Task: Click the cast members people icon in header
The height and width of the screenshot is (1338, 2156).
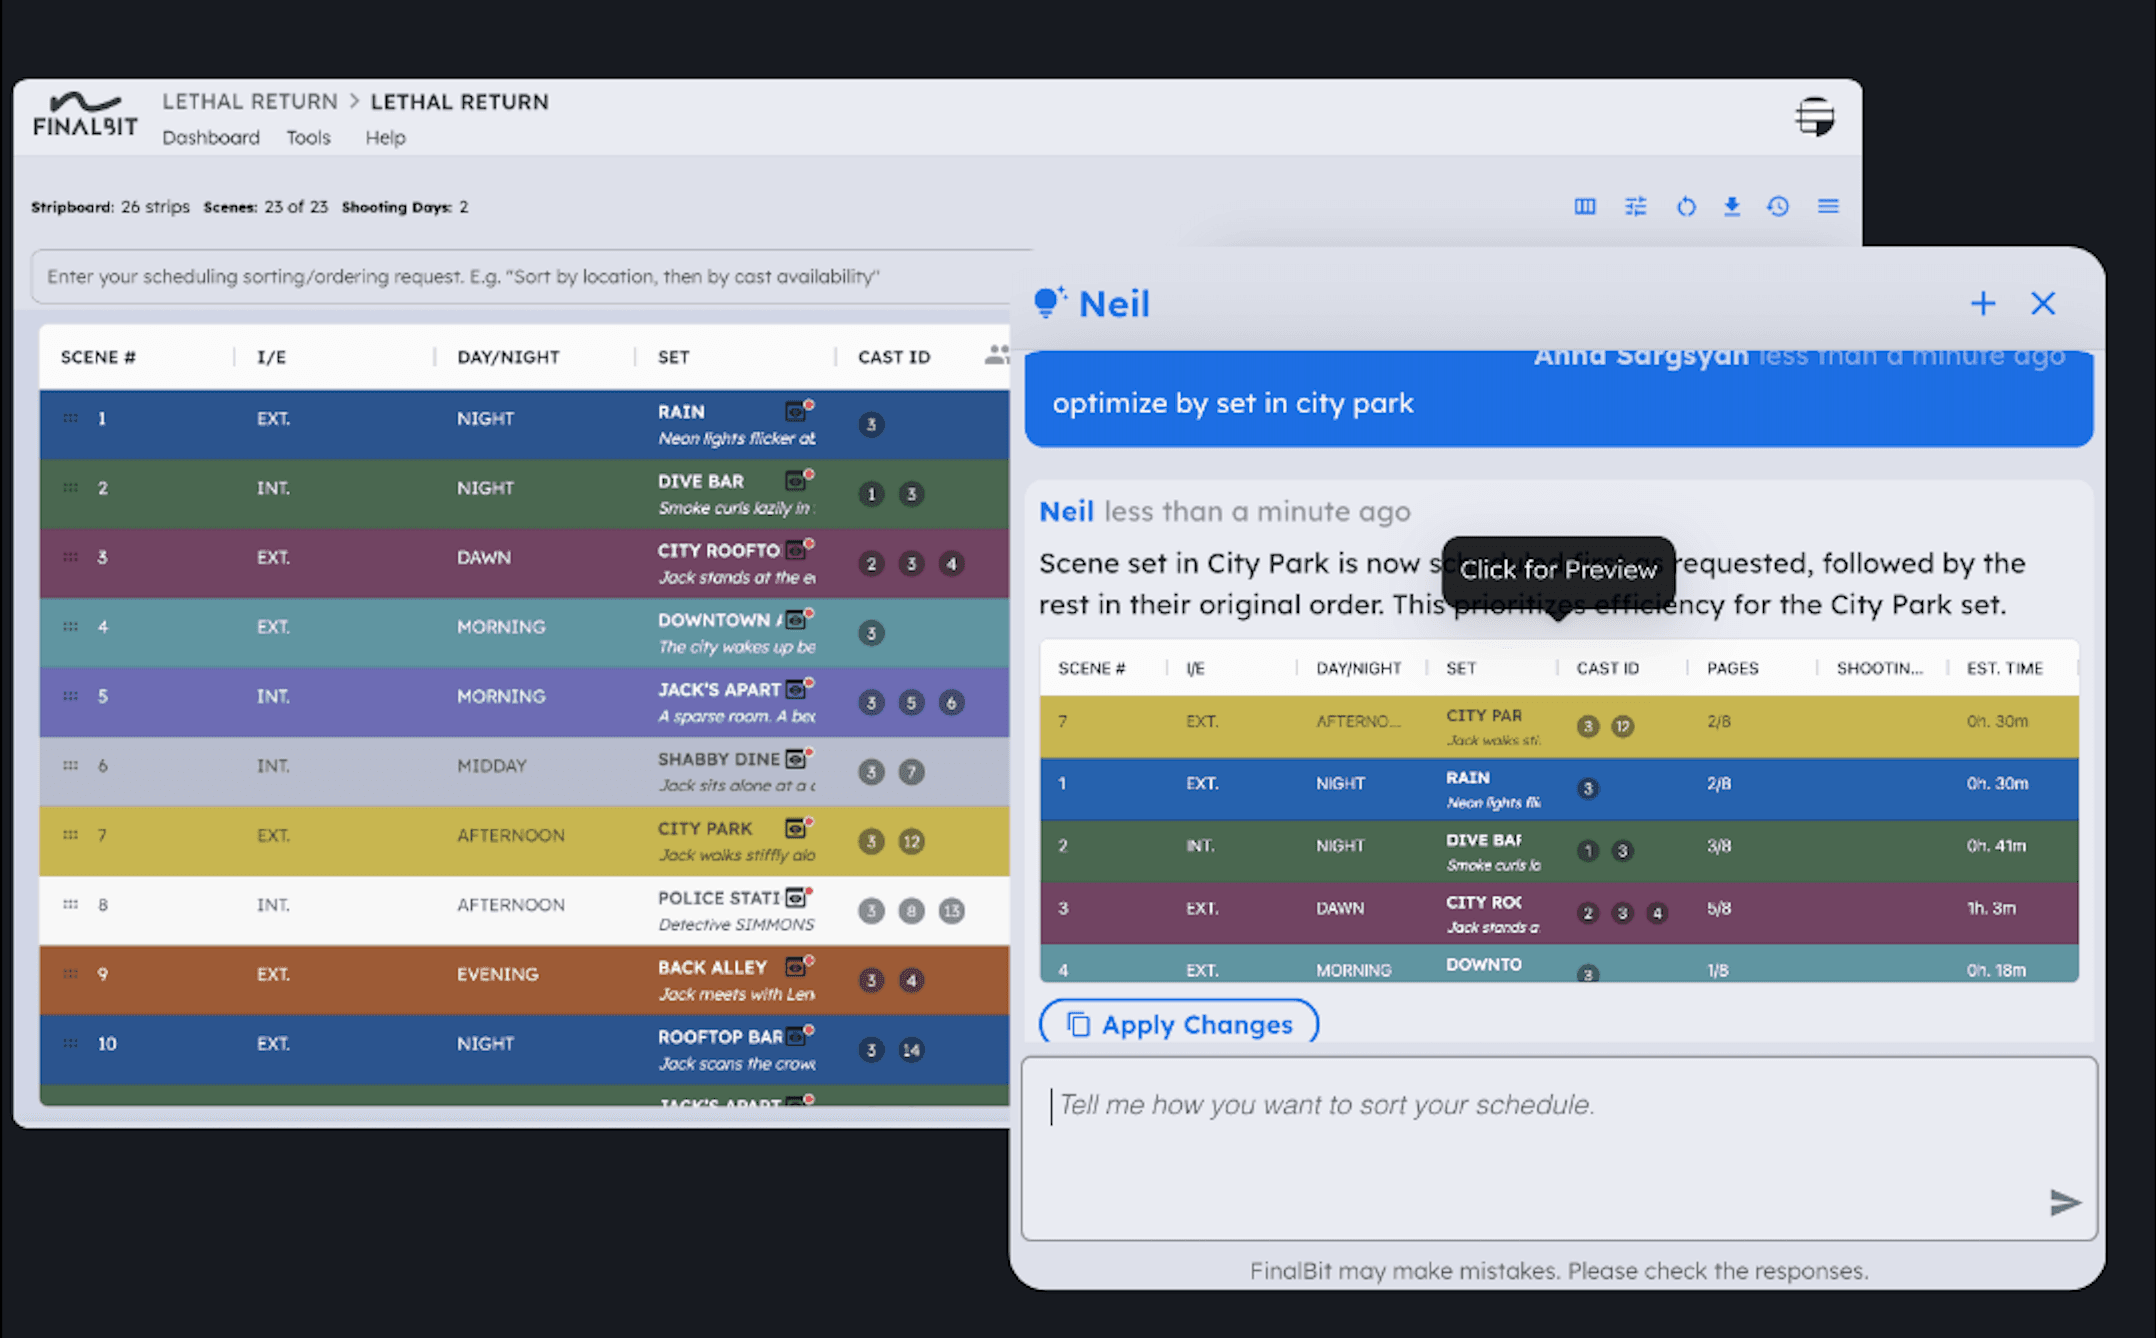Action: pos(996,355)
